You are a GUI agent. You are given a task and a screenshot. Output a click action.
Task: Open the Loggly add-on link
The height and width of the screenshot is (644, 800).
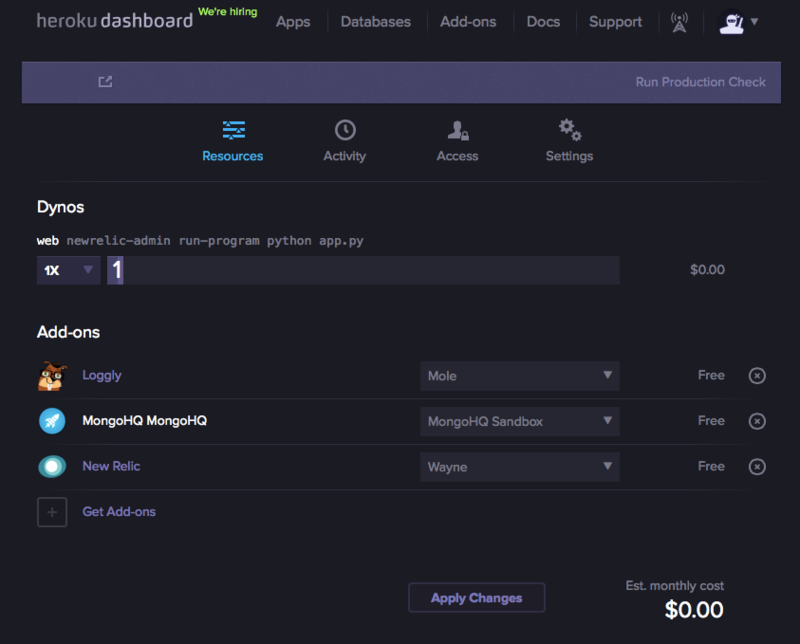click(102, 376)
